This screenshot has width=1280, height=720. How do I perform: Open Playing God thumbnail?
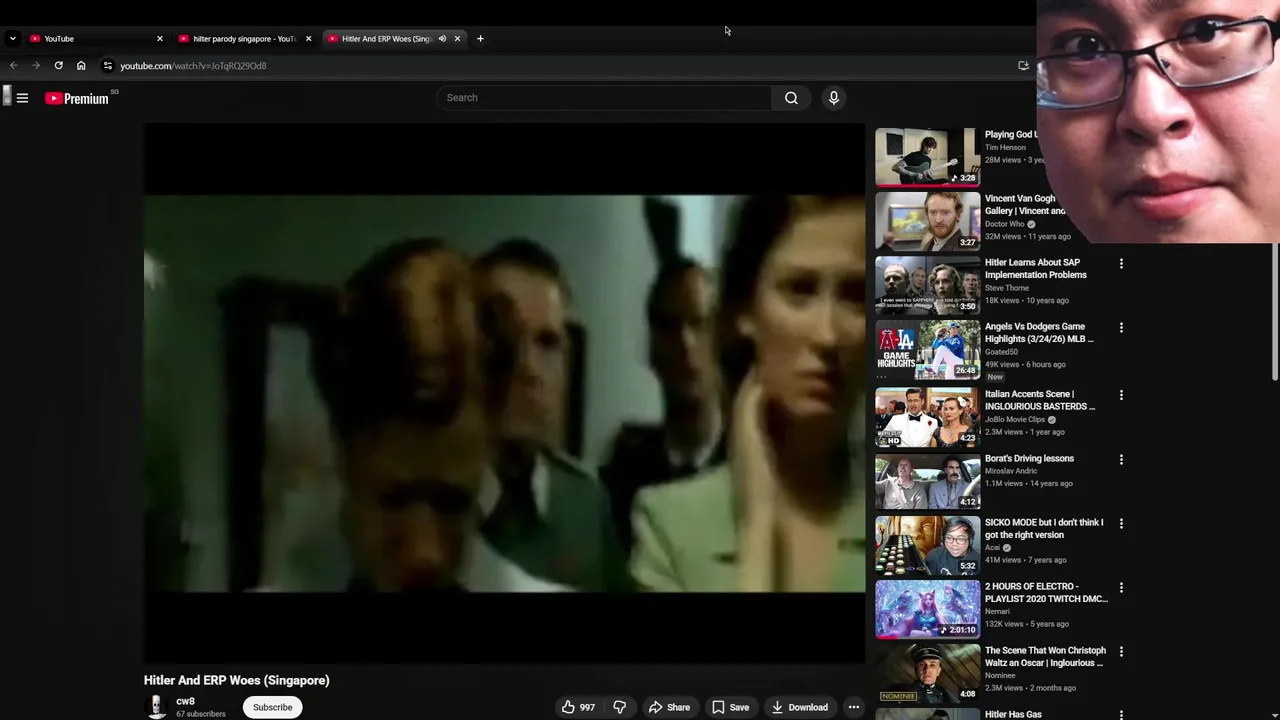pyautogui.click(x=927, y=157)
